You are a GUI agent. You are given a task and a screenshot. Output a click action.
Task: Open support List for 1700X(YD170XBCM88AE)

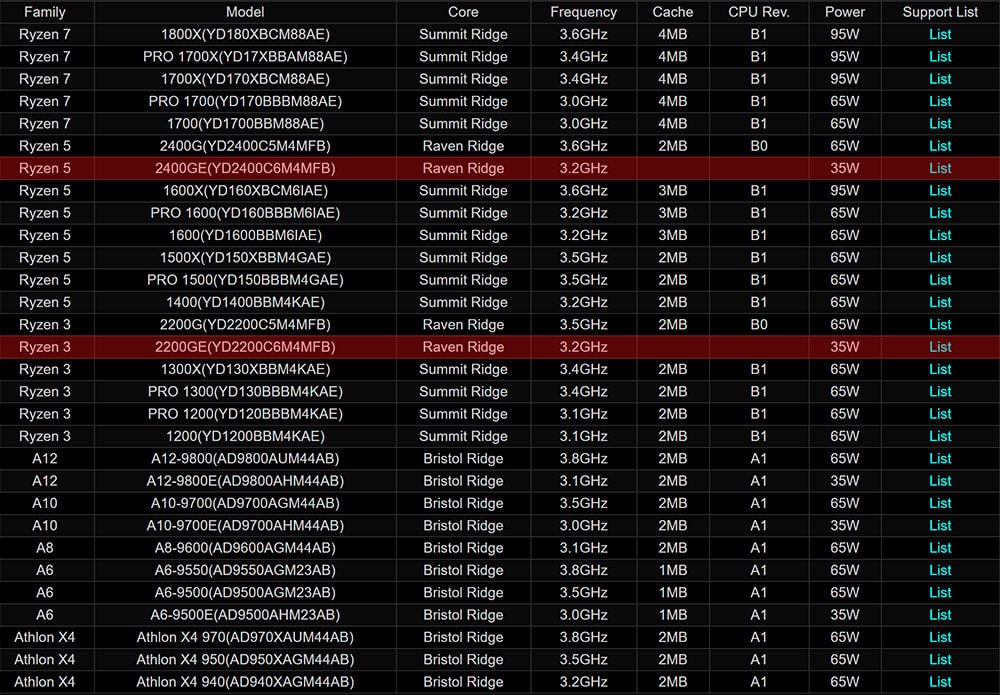pyautogui.click(x=940, y=79)
